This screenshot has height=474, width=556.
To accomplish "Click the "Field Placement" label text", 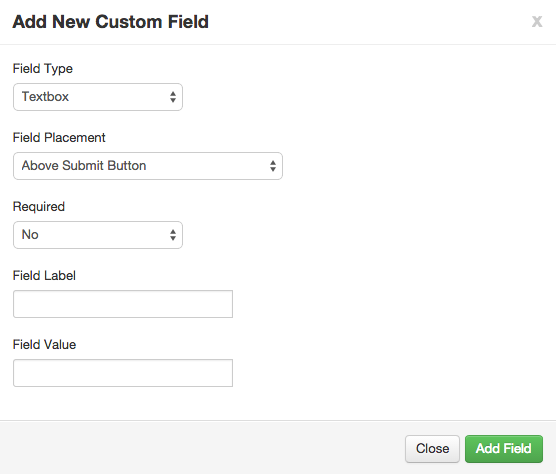I will (x=59, y=138).
